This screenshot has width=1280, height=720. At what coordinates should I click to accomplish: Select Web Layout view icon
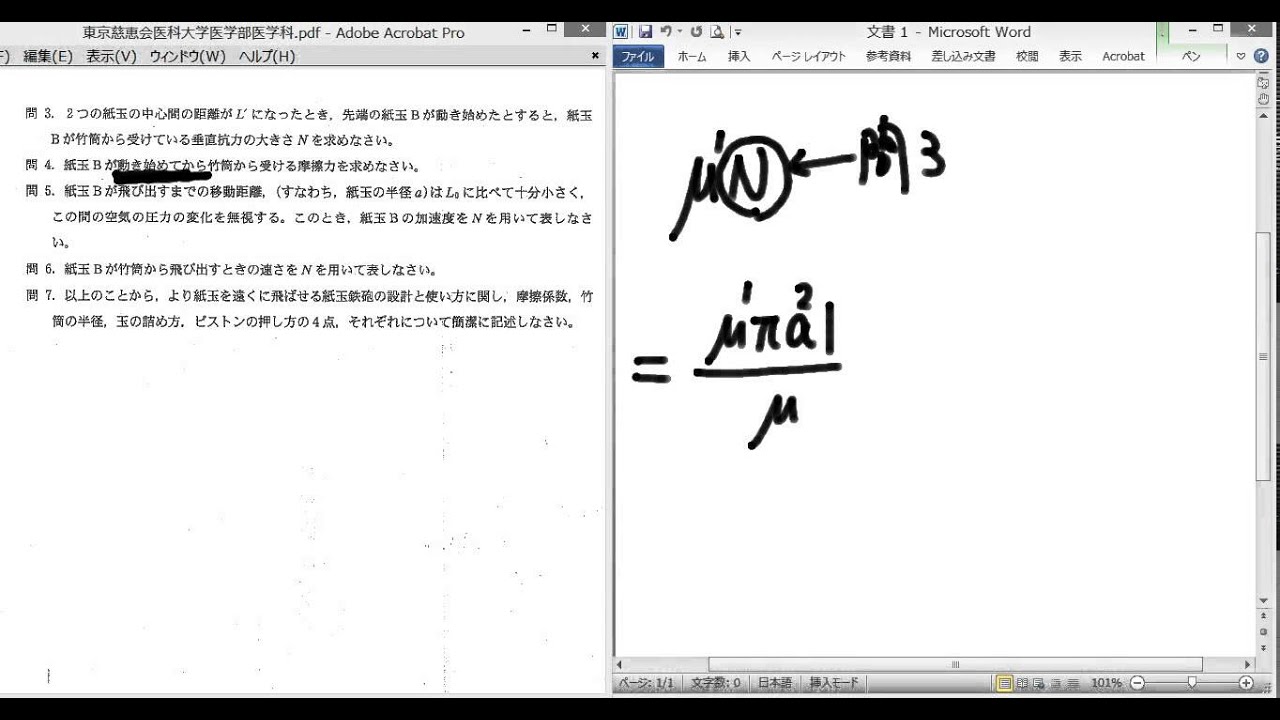(1039, 683)
